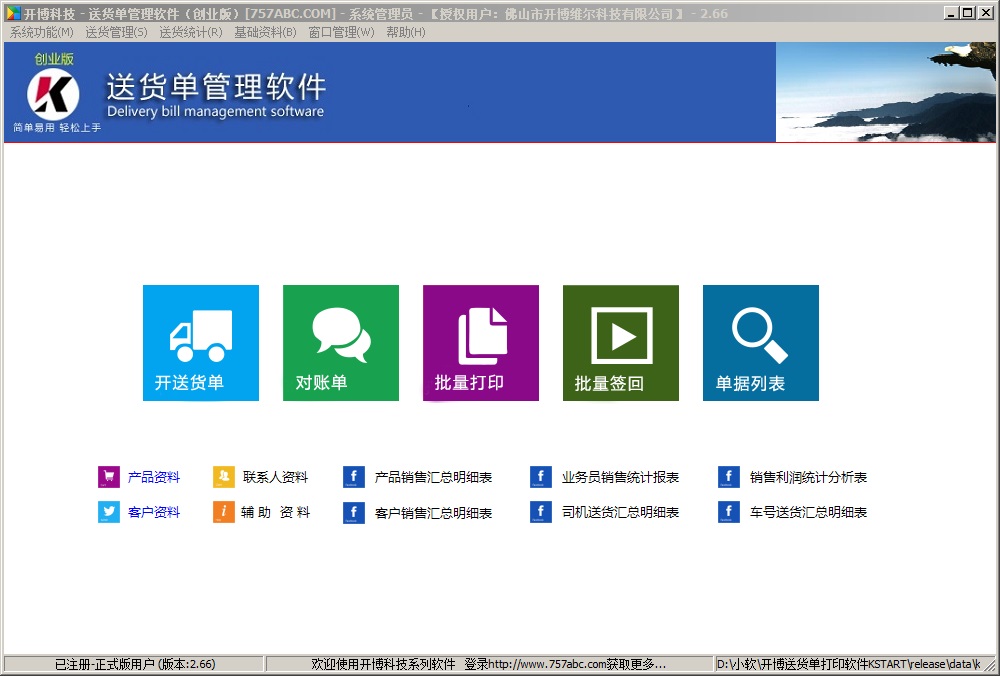Click the blue f icon beside 客户销售汇总明细表
The width and height of the screenshot is (1000, 676).
point(354,513)
